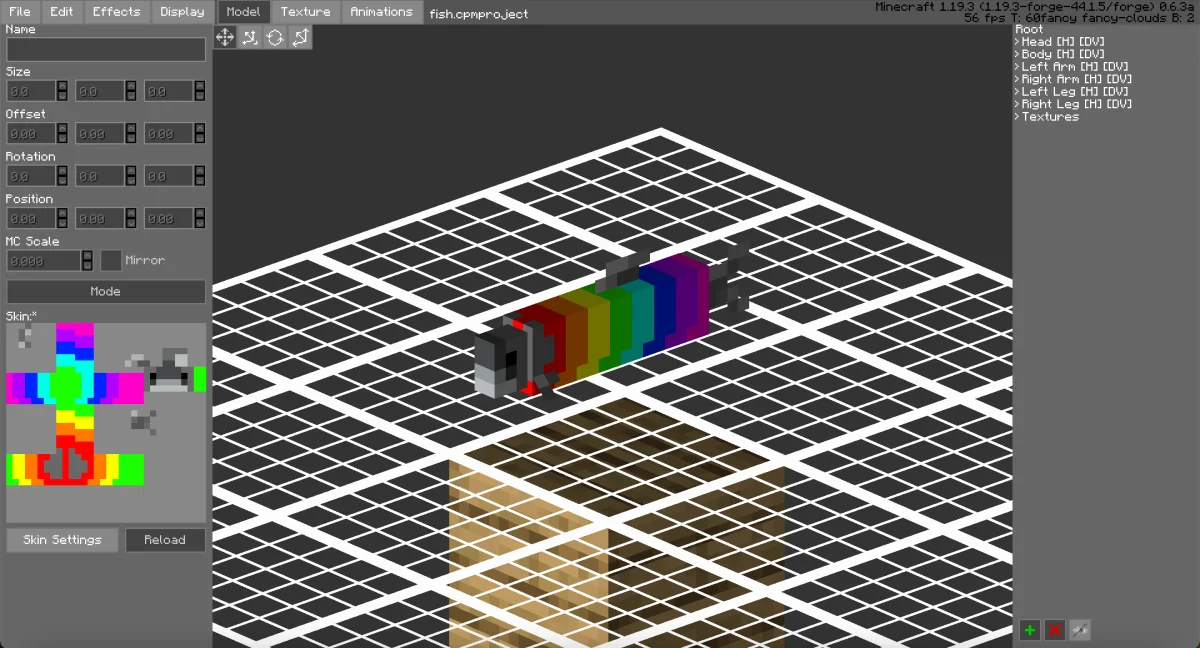Click the first Size value field

pyautogui.click(x=31, y=91)
